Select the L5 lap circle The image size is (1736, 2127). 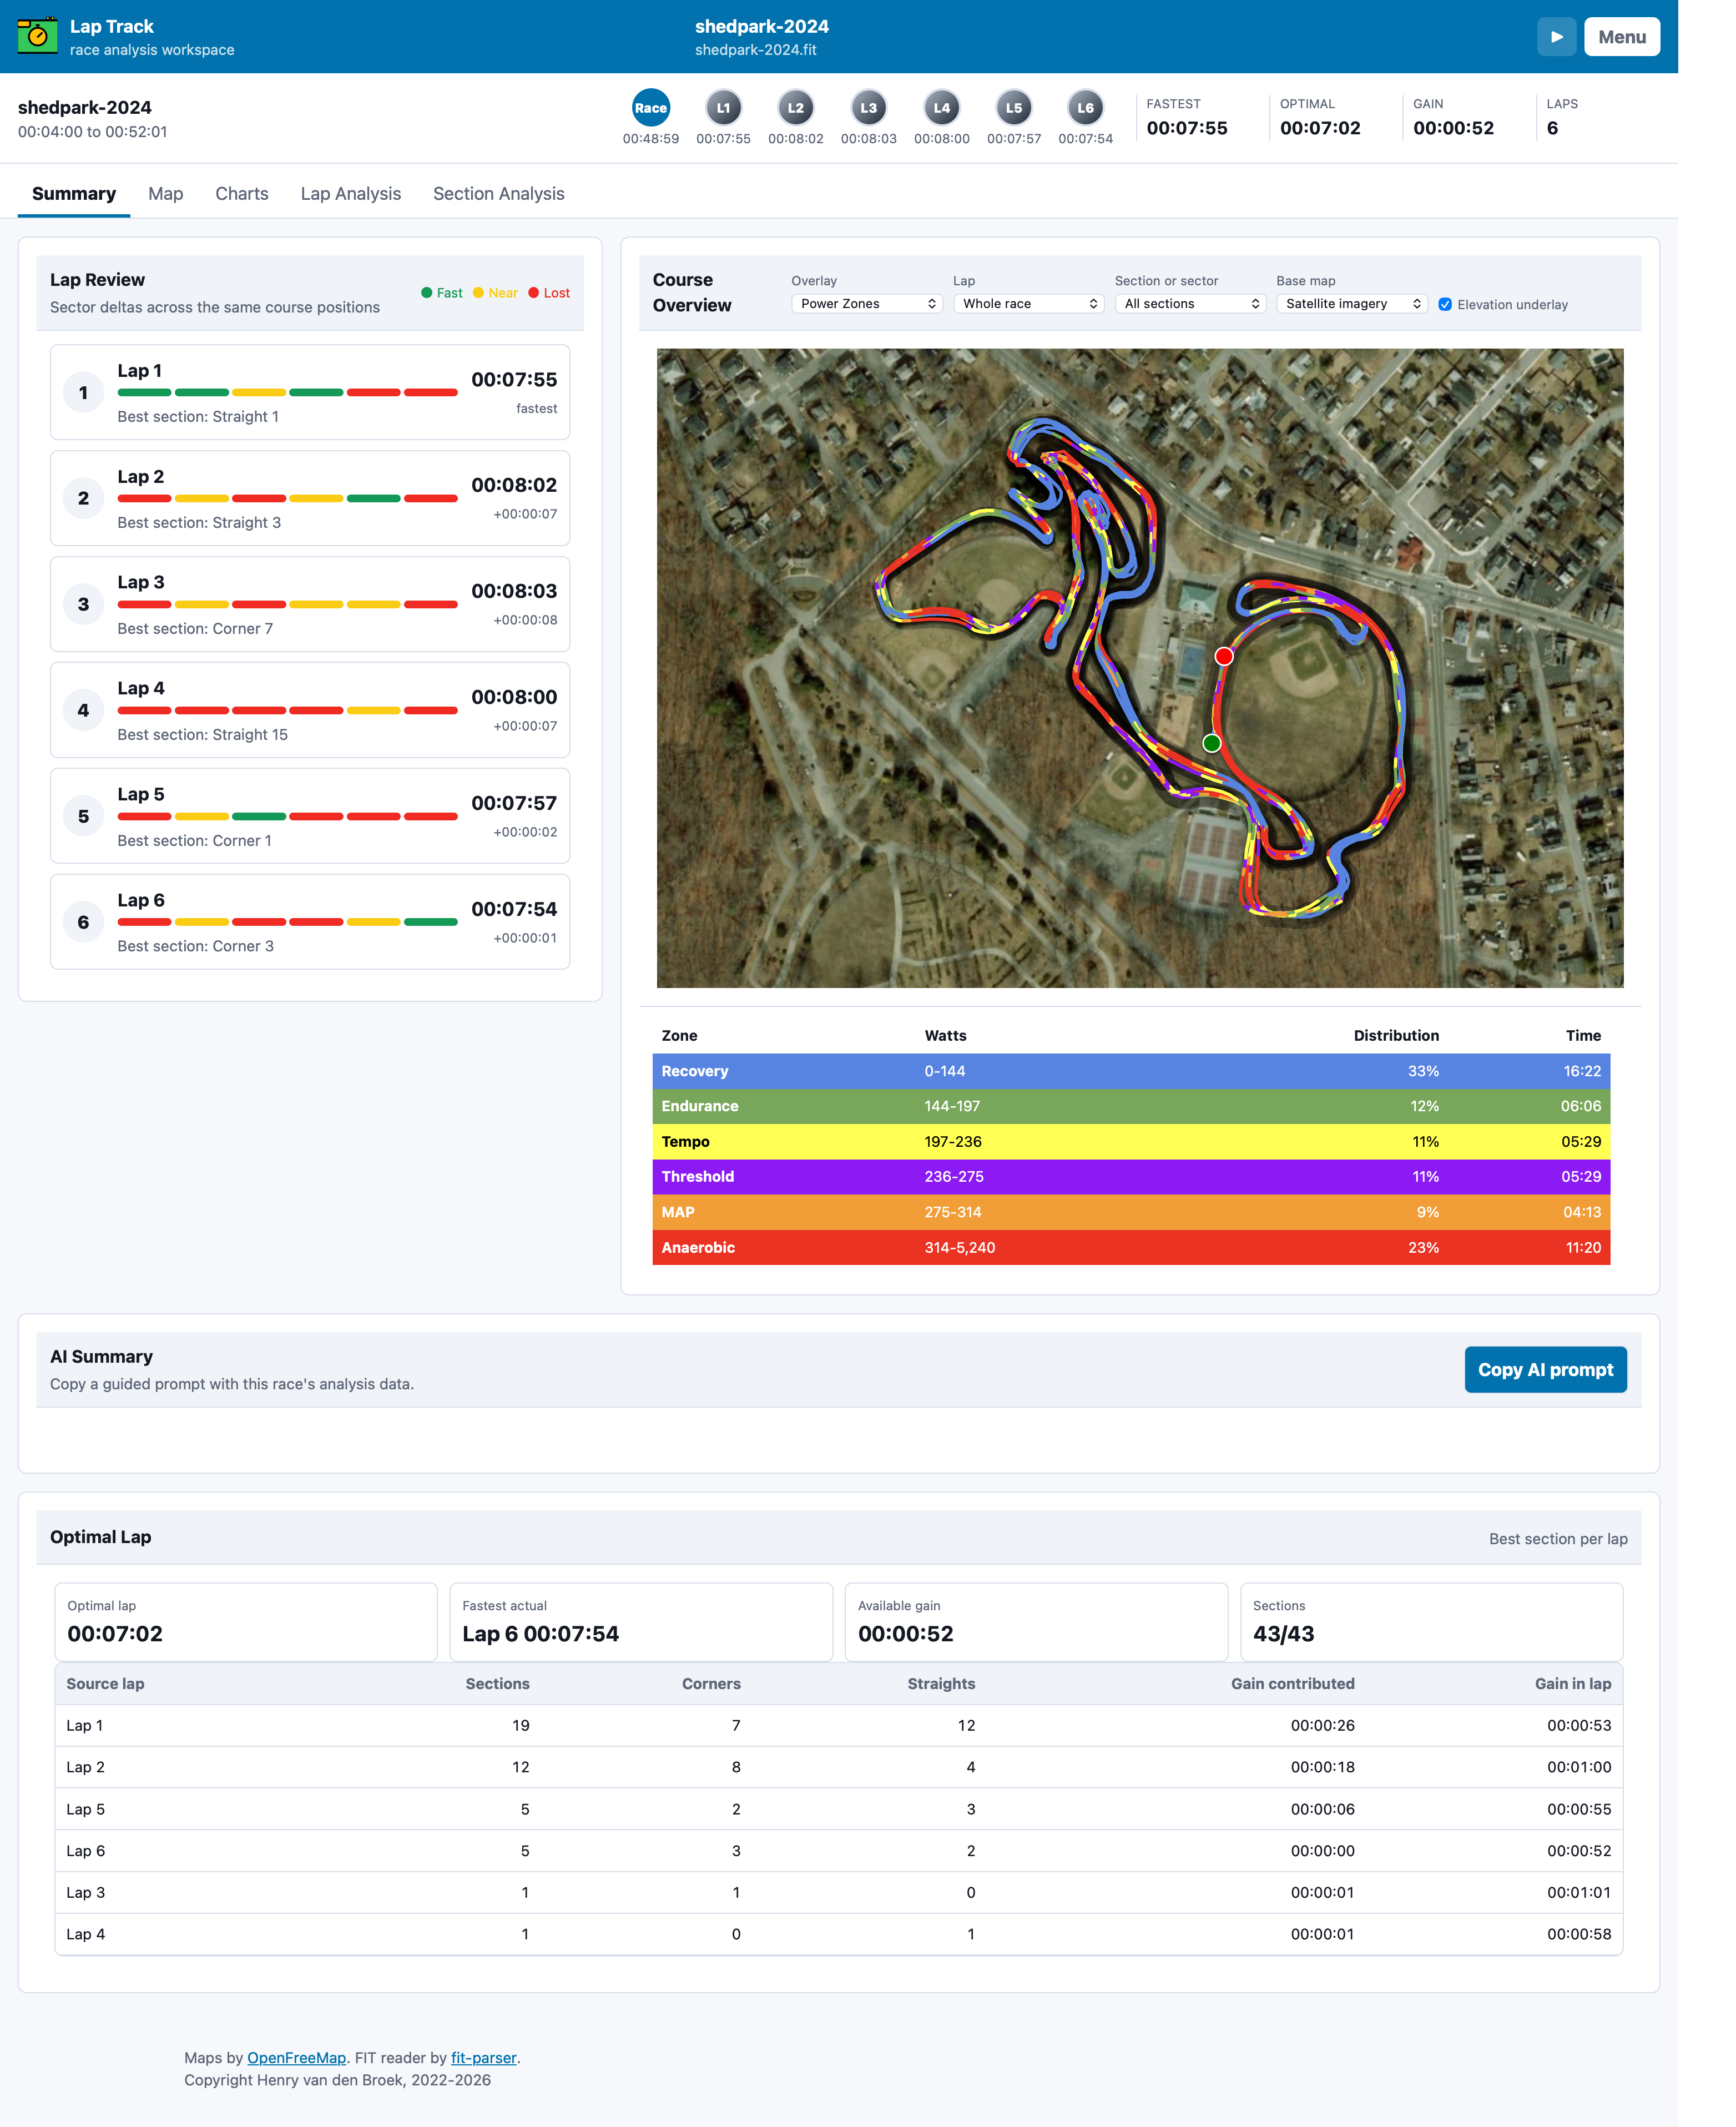click(1013, 108)
